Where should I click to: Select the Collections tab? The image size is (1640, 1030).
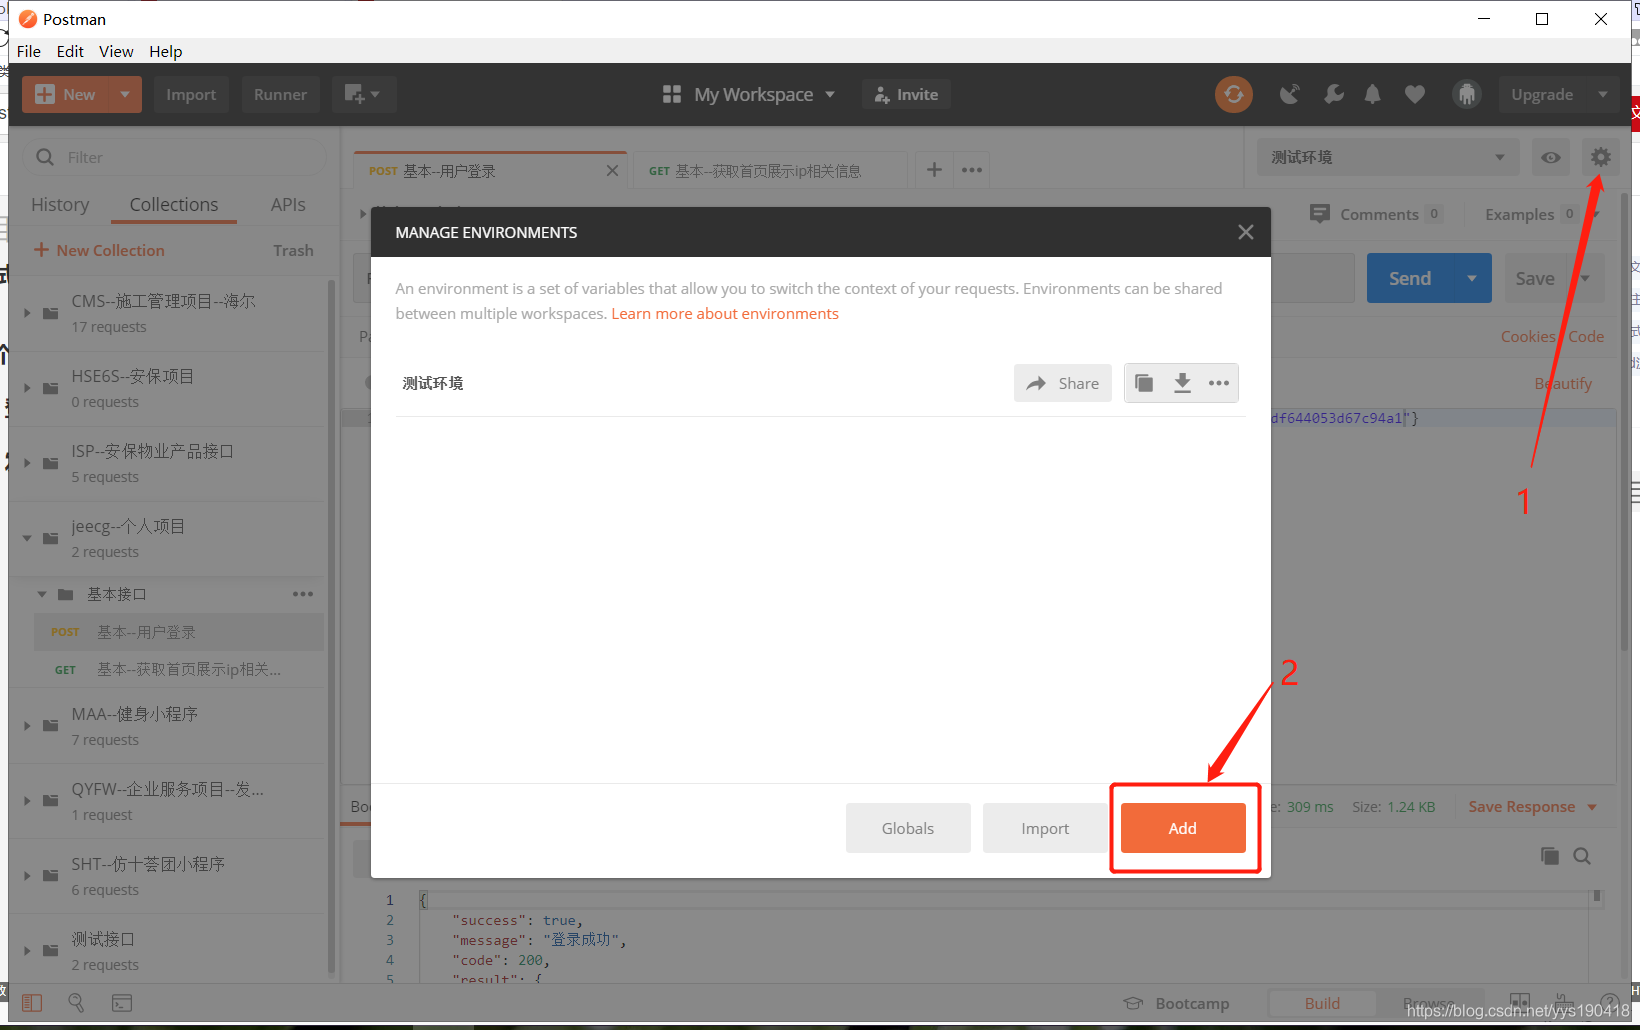[174, 204]
